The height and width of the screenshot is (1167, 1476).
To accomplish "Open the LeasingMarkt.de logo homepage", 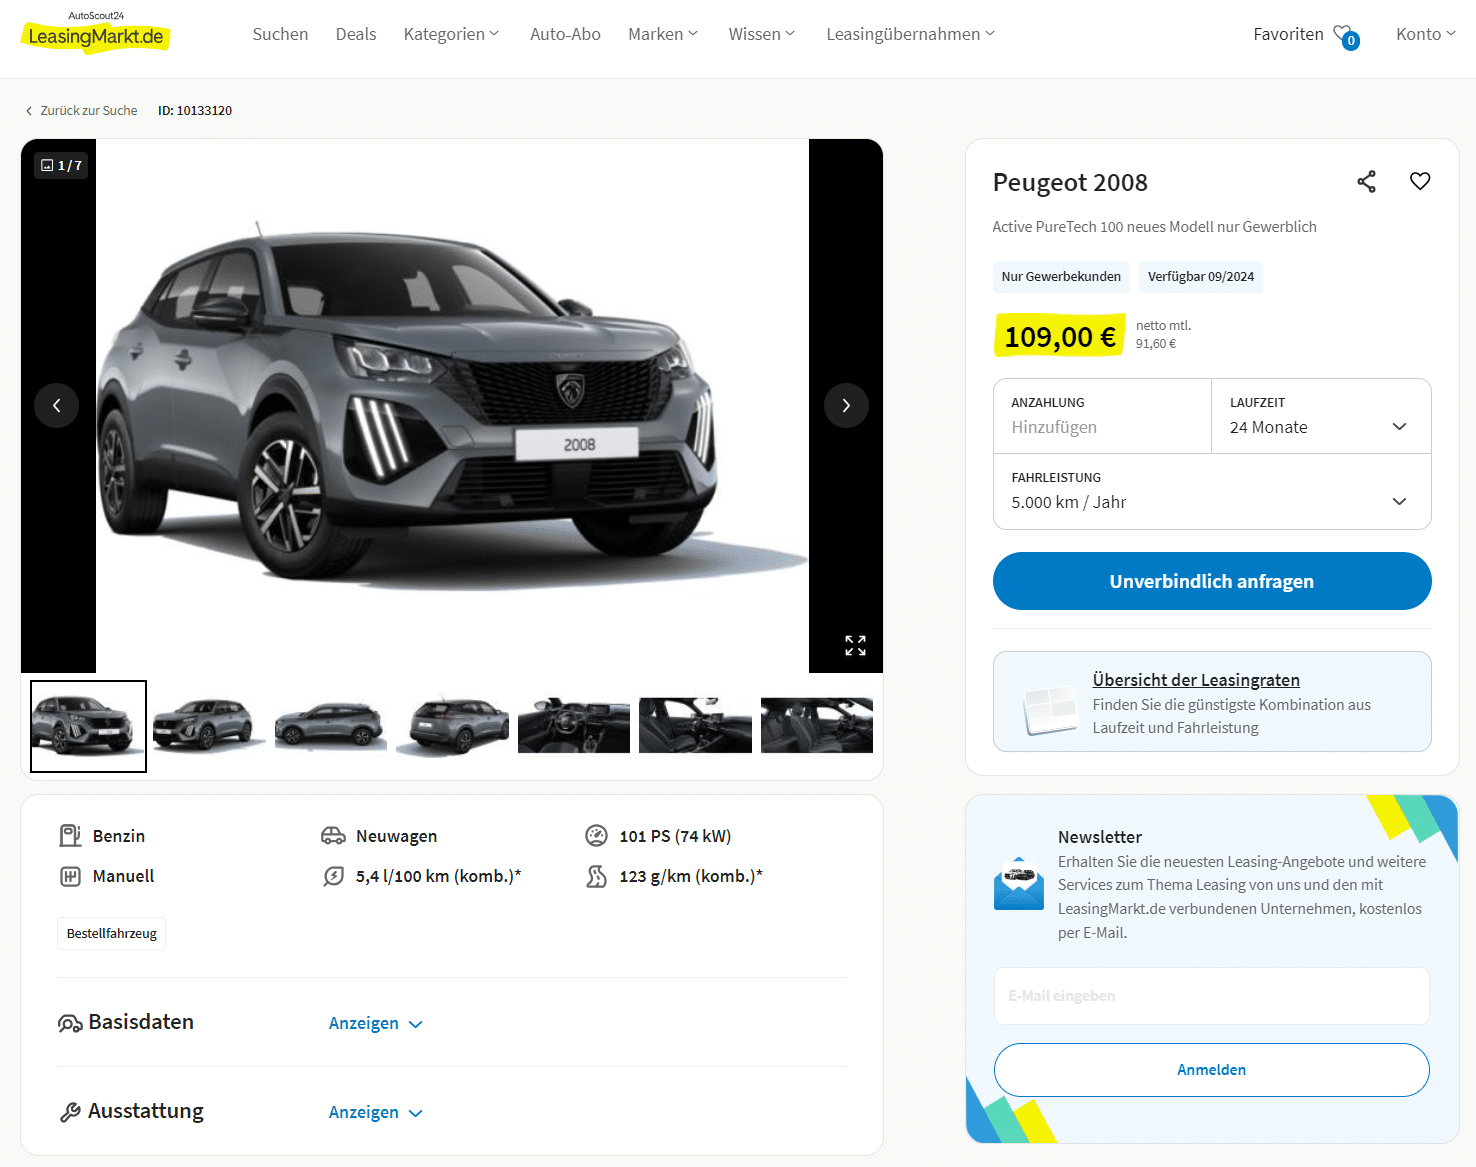I will coord(96,32).
